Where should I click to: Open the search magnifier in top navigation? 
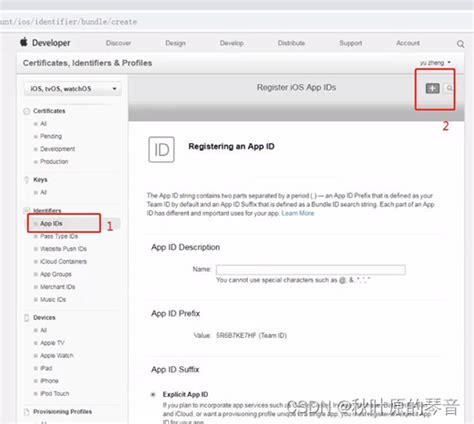[460, 44]
